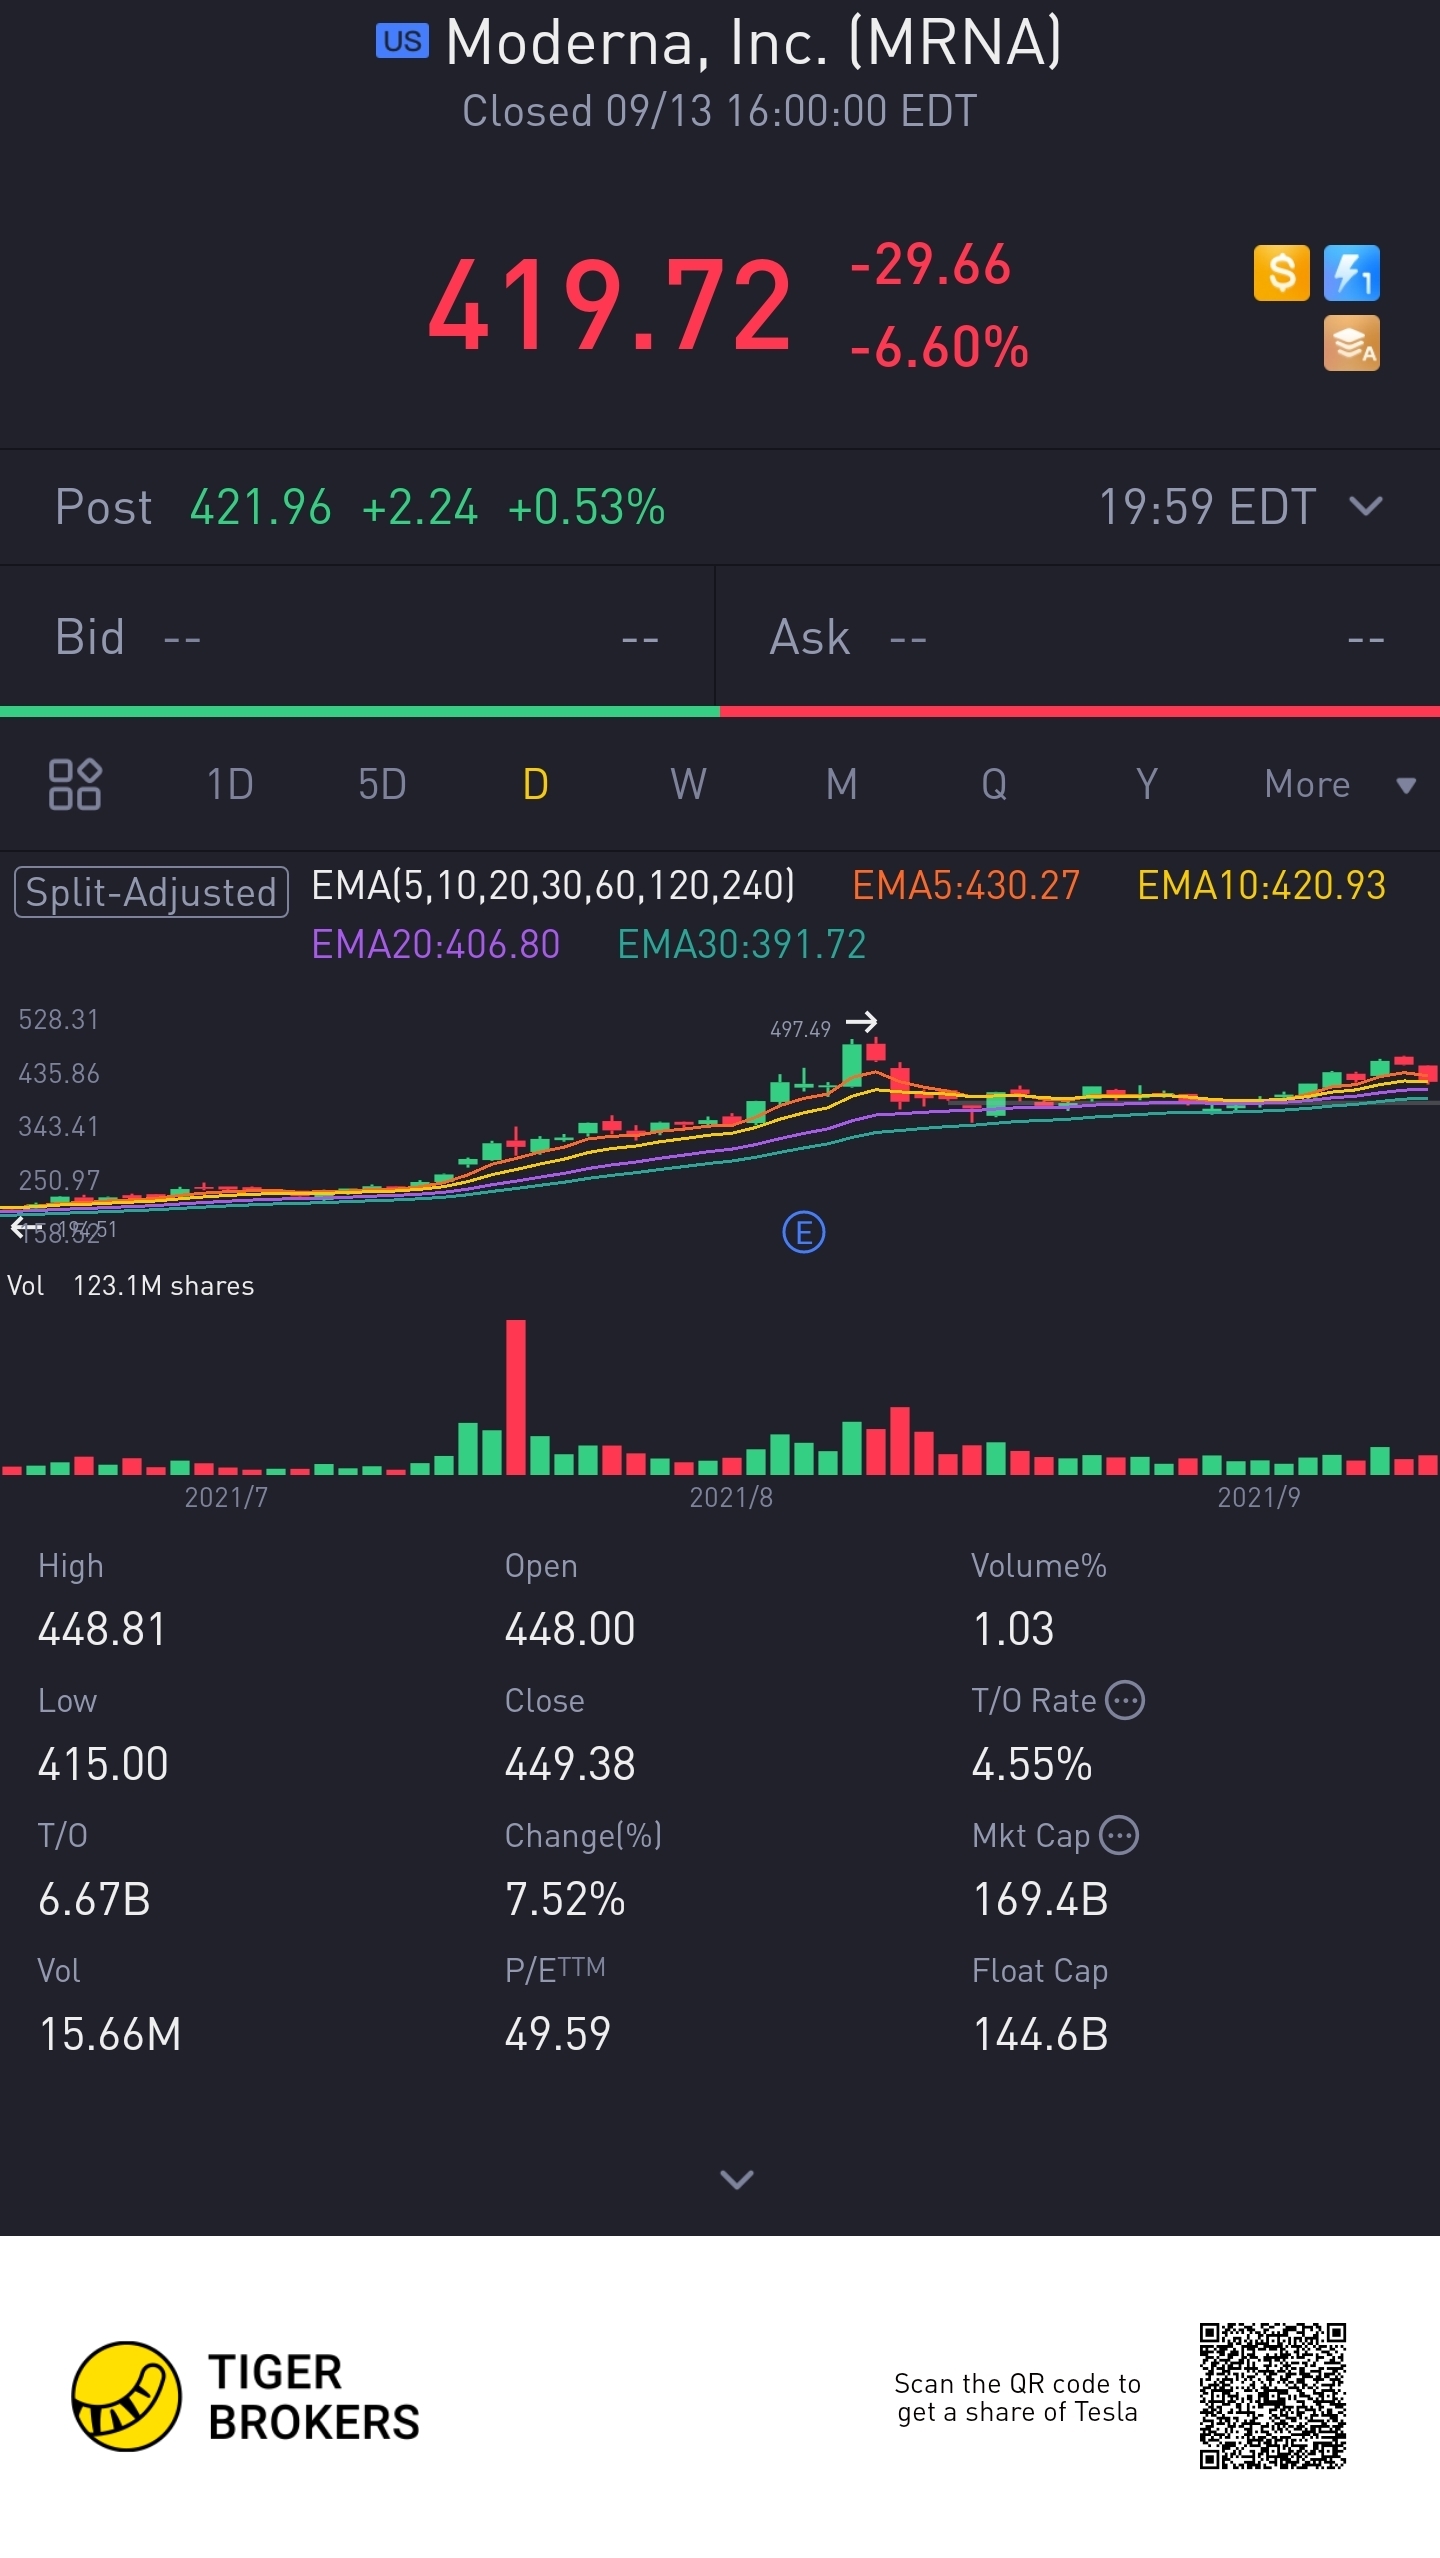Open the EMA(5,10,20,30,60,120,240) indicator settings
This screenshot has width=1440, height=2558.
pos(553,885)
